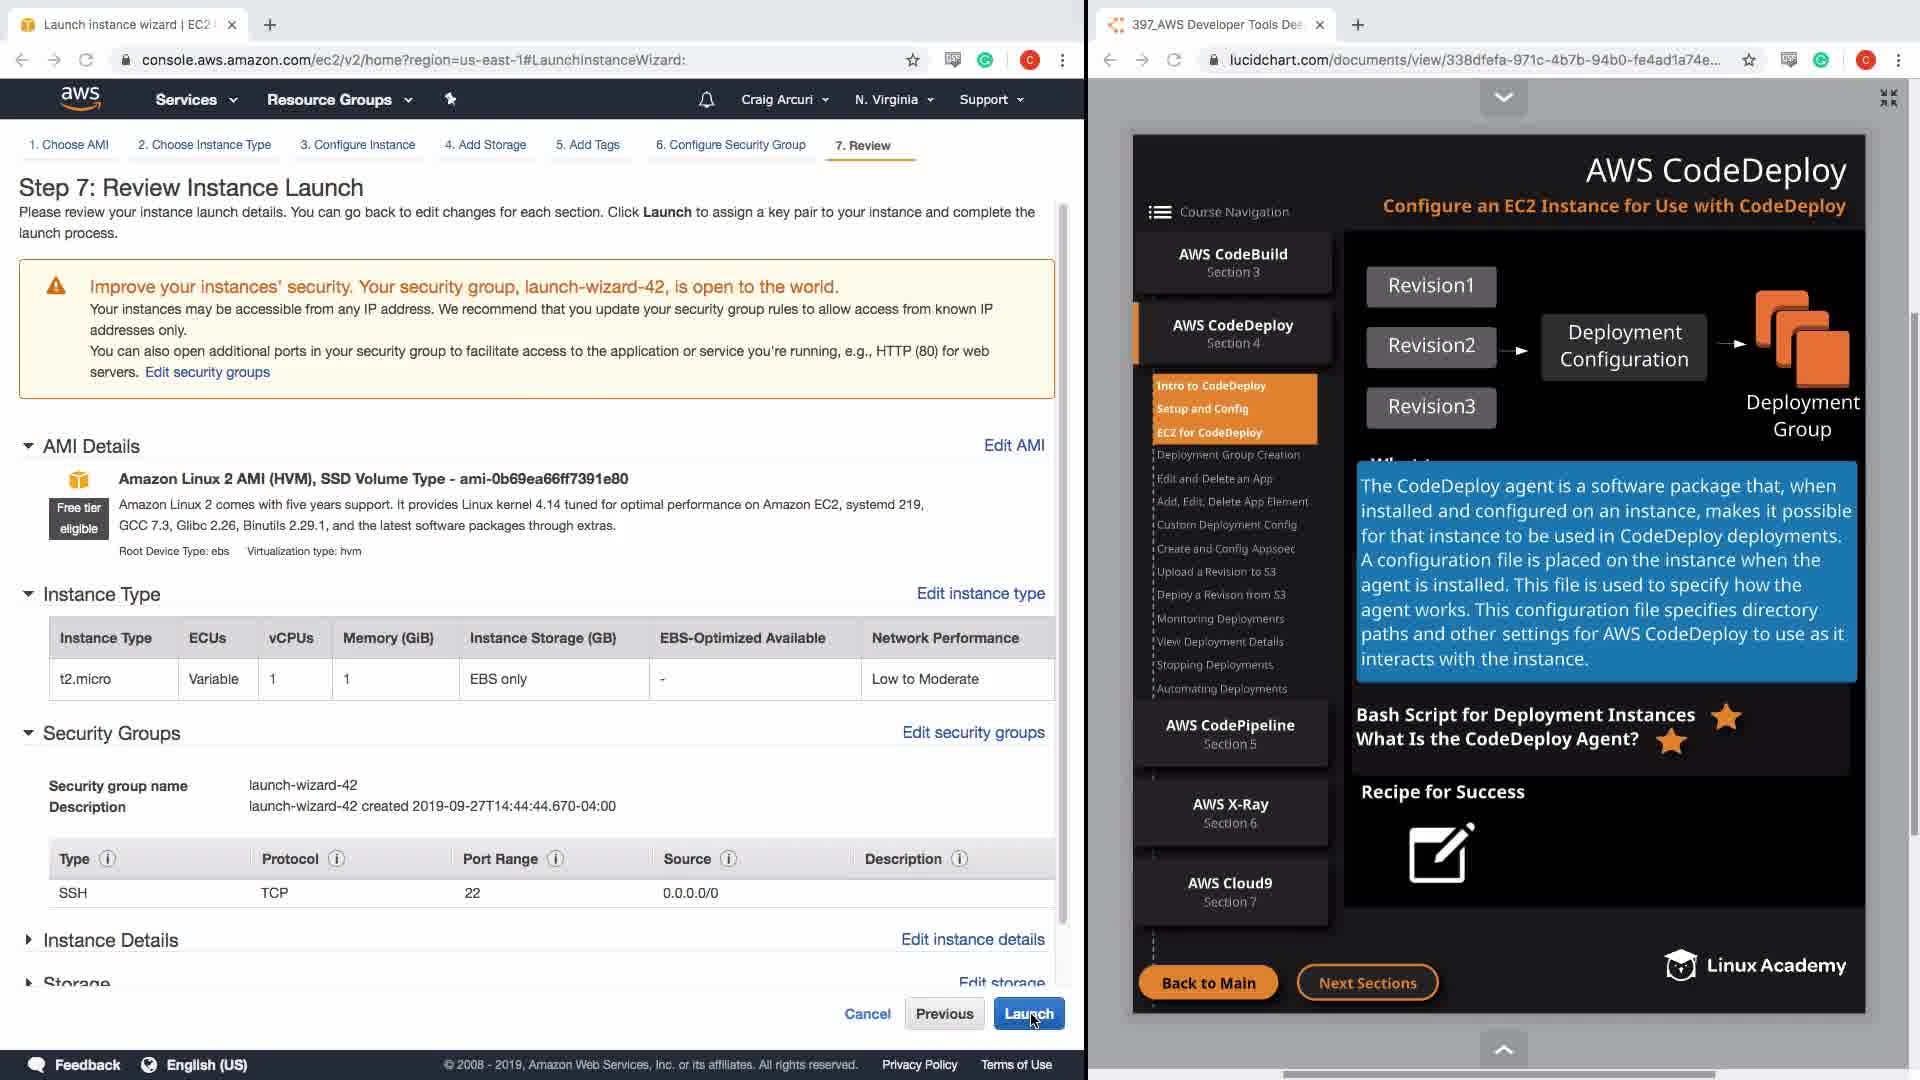This screenshot has width=1920, height=1080.
Task: Expand the Instance Details section
Action: pos(28,940)
